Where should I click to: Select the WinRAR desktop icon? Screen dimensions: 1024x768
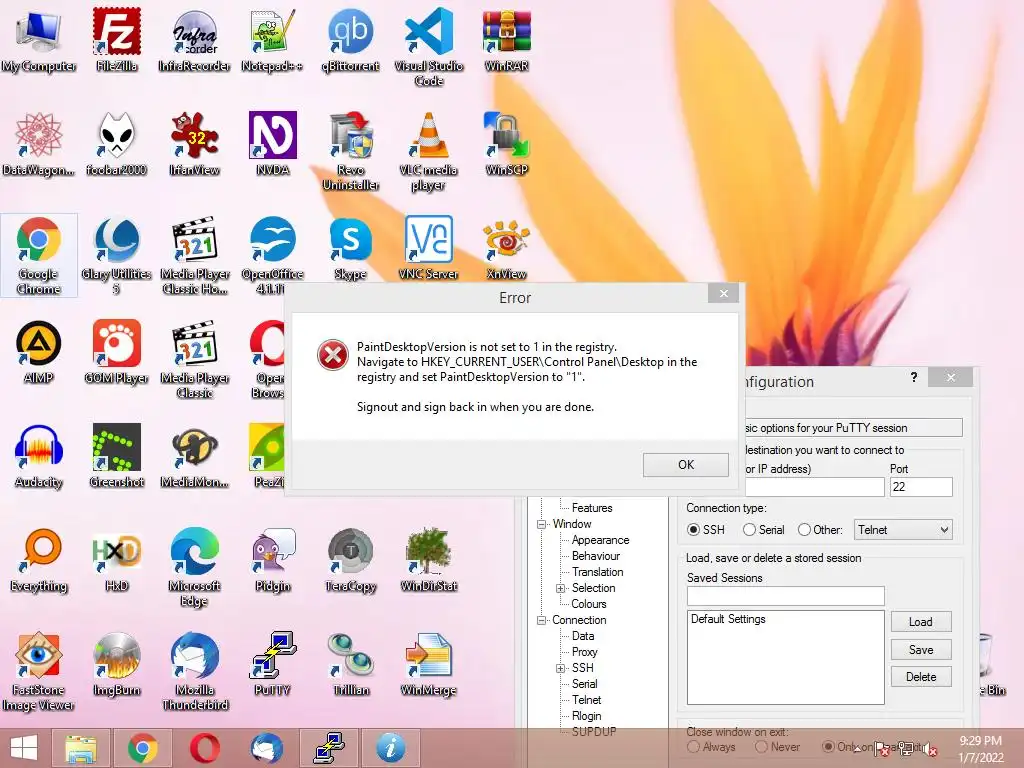(507, 39)
